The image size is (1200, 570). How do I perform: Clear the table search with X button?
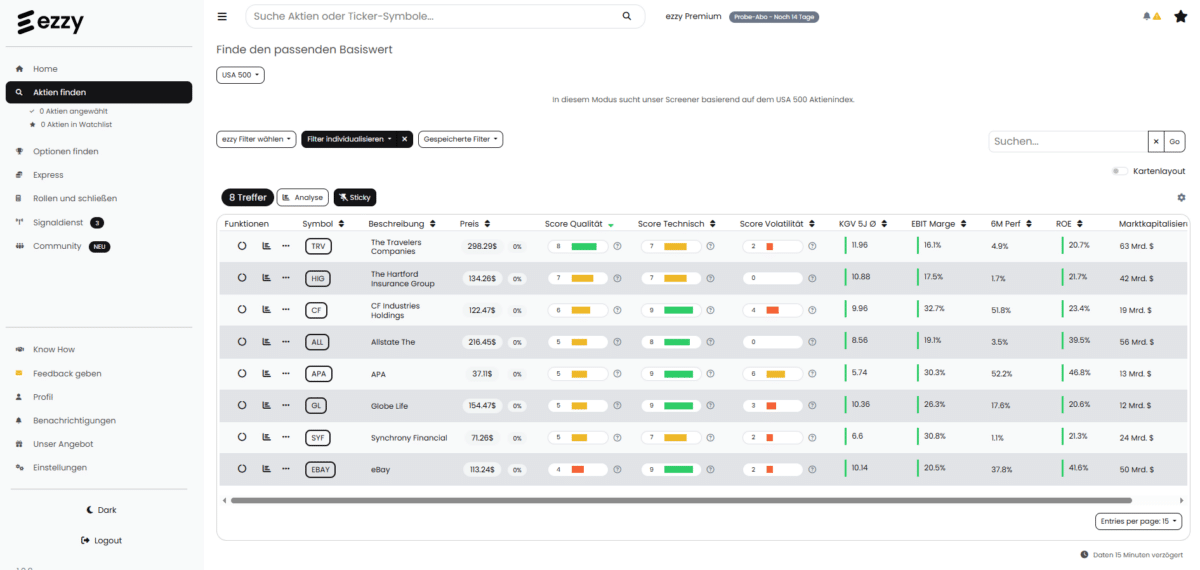(1155, 142)
